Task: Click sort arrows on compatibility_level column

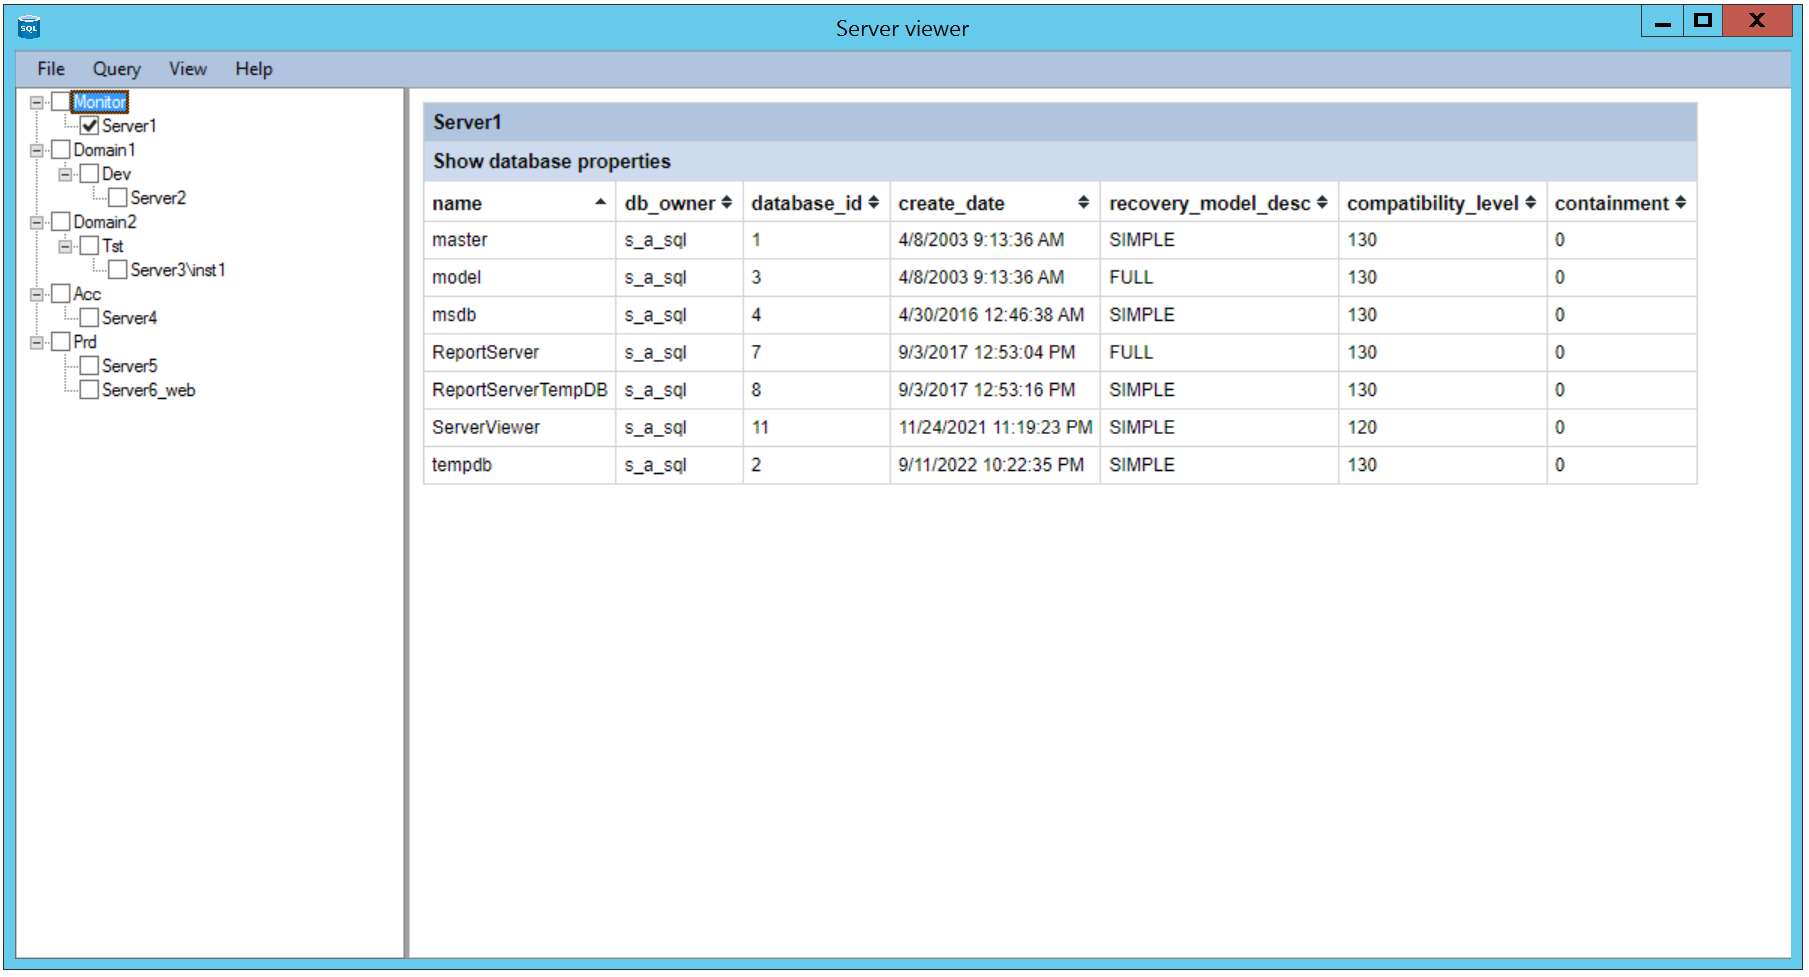Action: coord(1530,203)
